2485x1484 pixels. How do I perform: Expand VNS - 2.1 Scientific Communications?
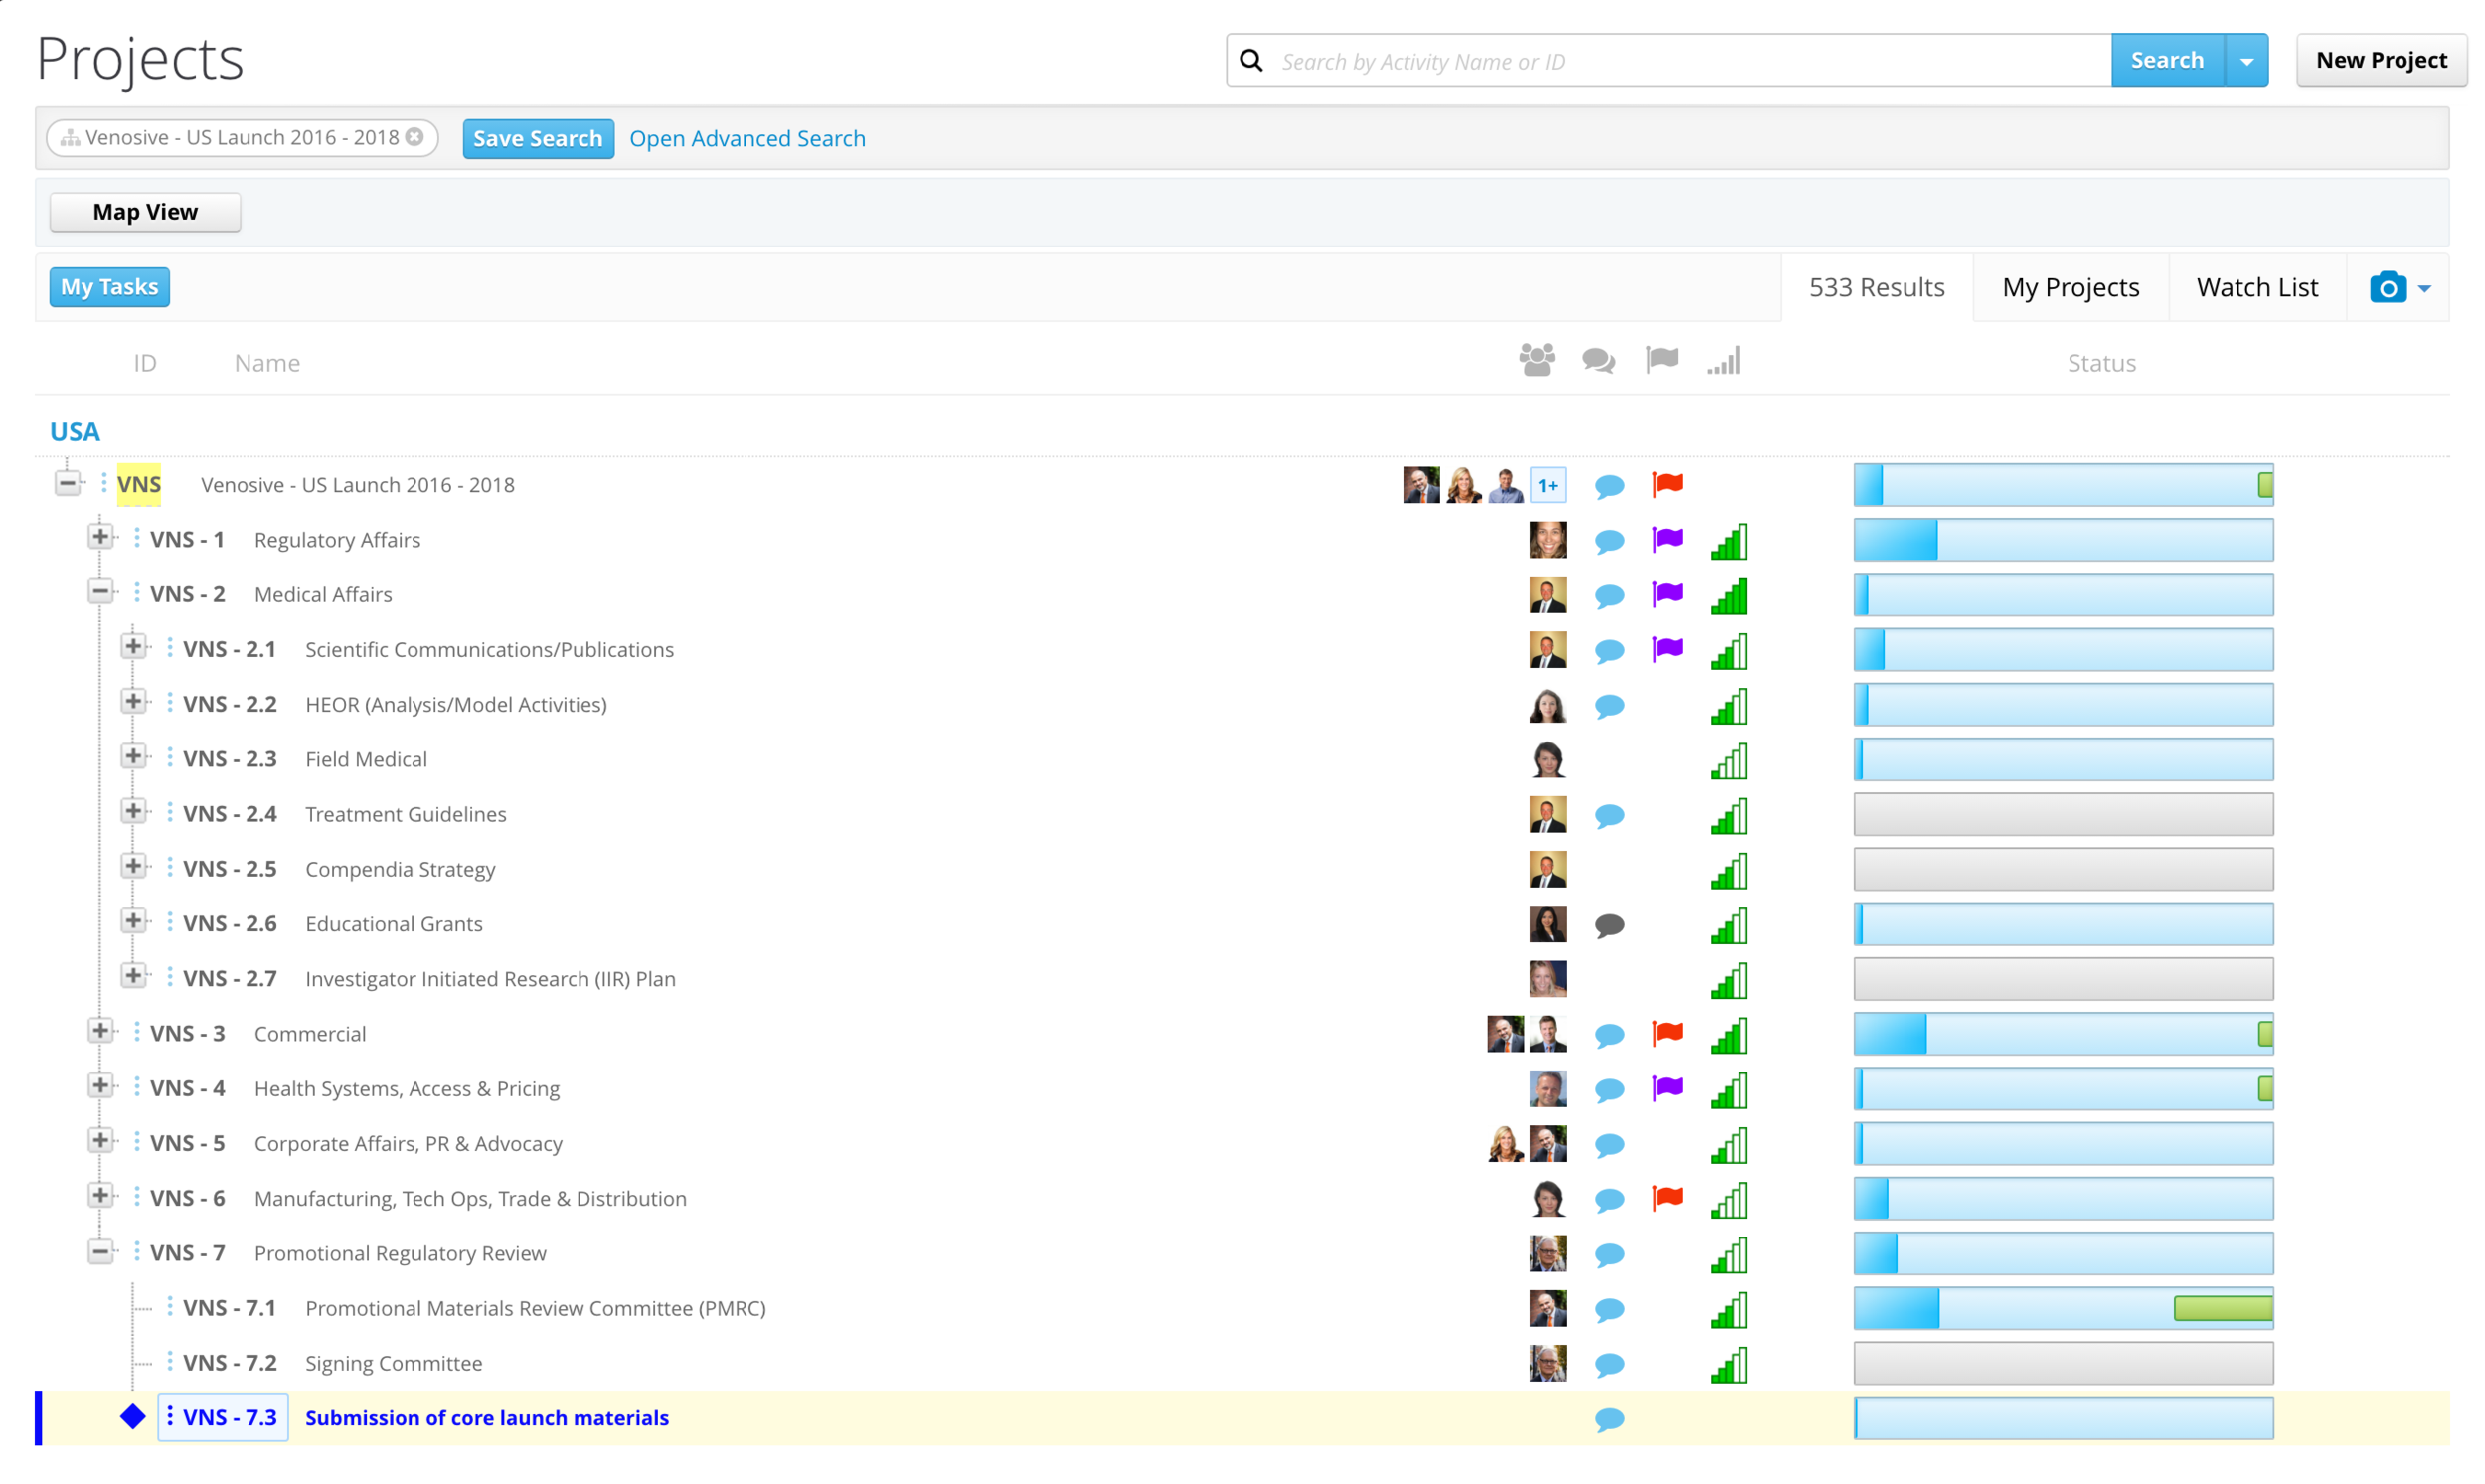click(133, 647)
